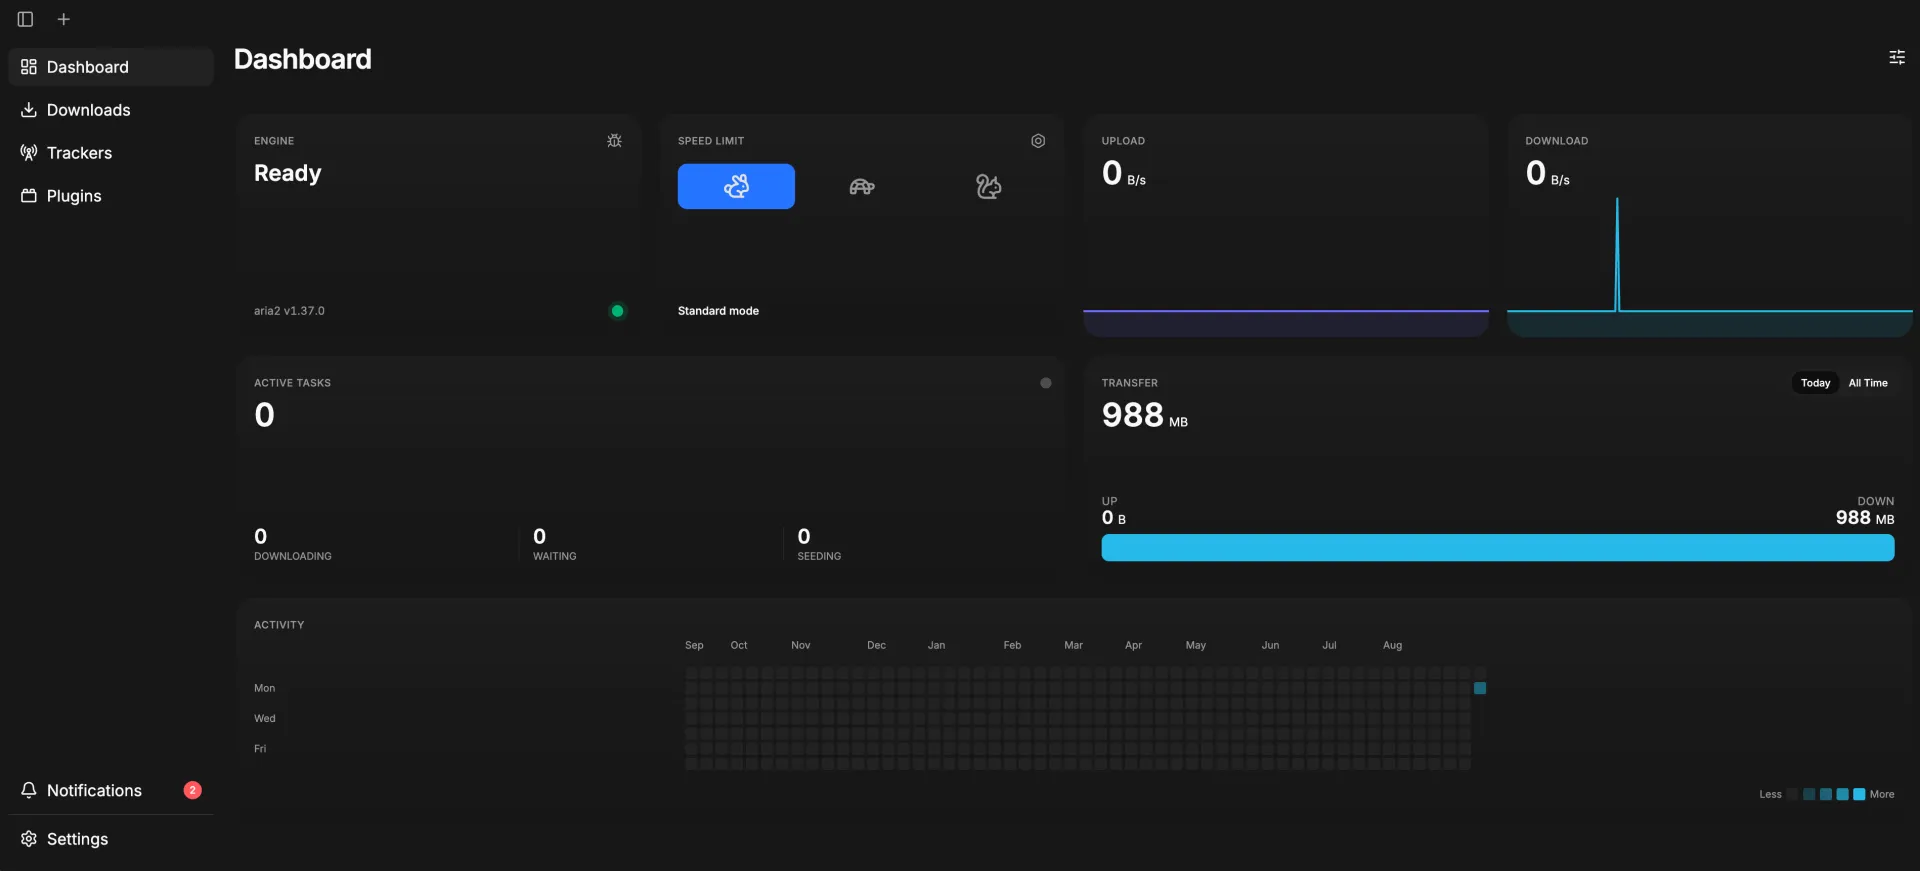
Task: Open speed limit settings hexagon icon
Action: coord(1038,141)
